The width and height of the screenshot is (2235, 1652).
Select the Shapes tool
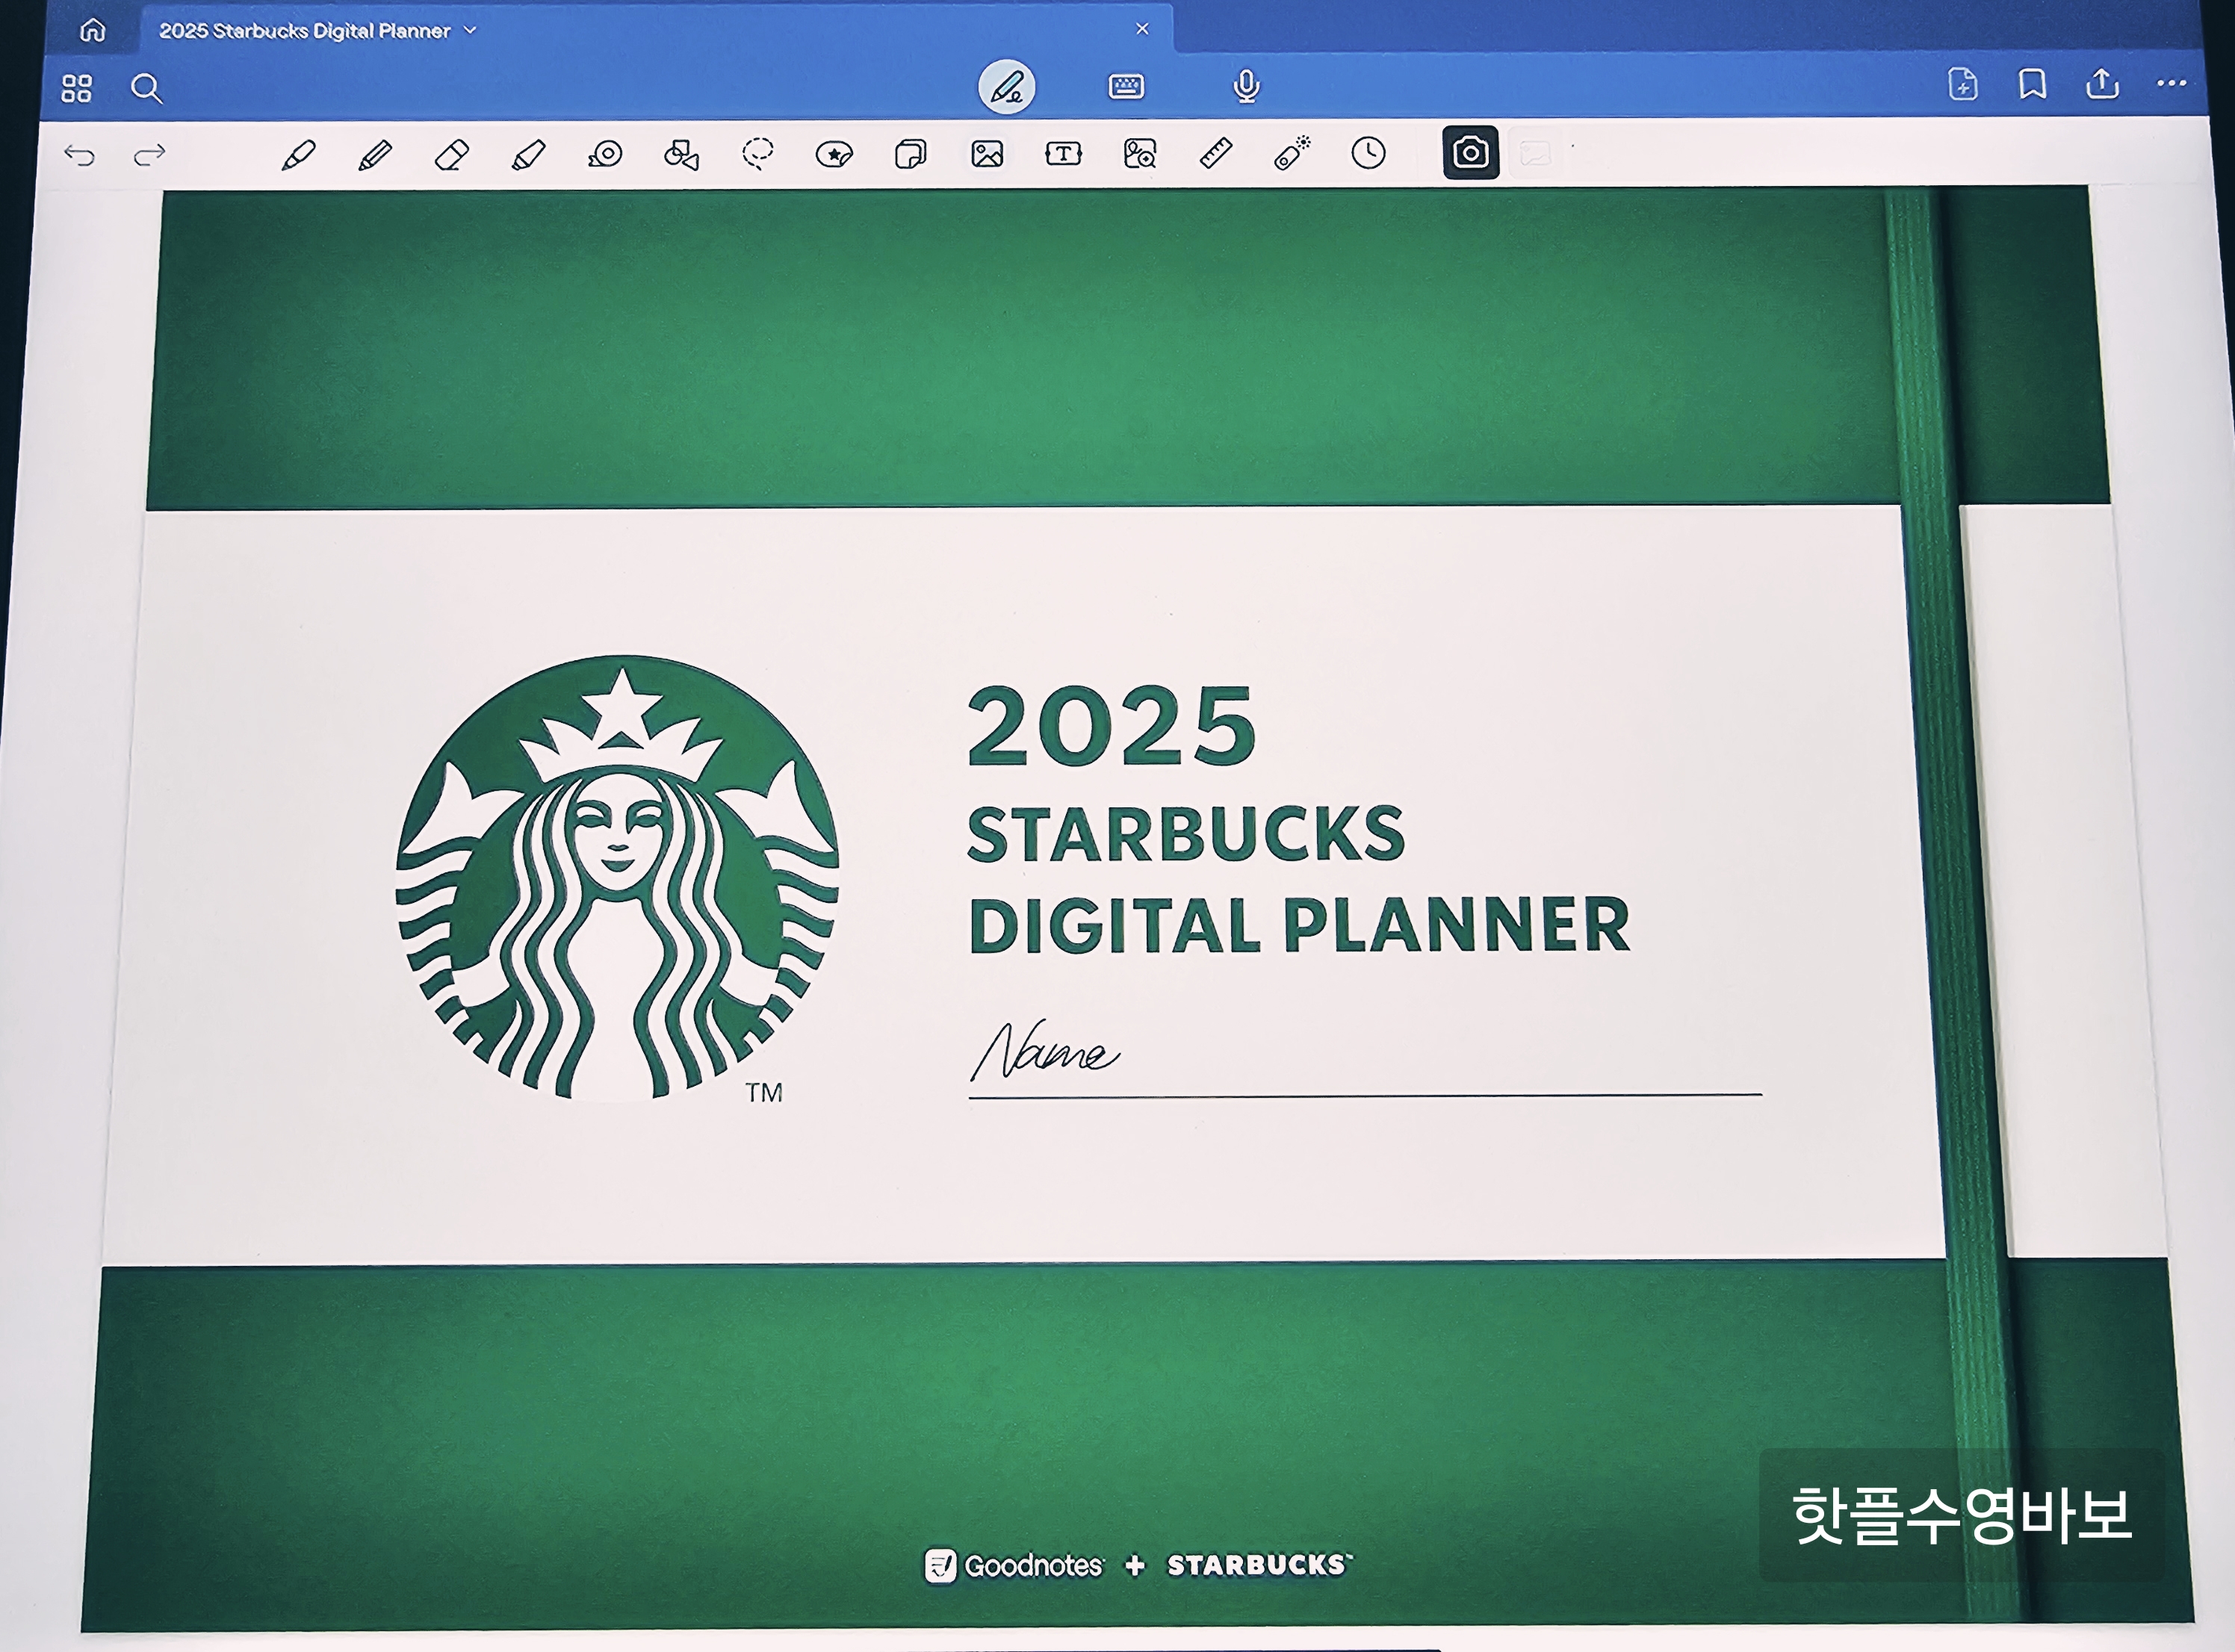tap(681, 154)
